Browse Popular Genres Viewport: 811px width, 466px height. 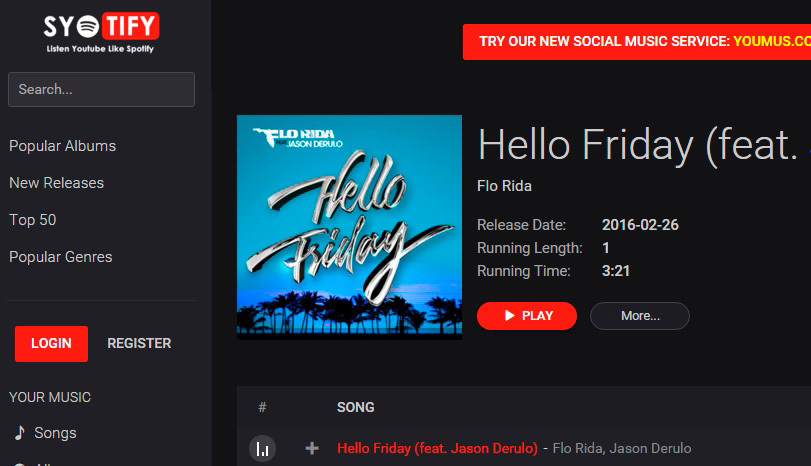pyautogui.click(x=61, y=257)
